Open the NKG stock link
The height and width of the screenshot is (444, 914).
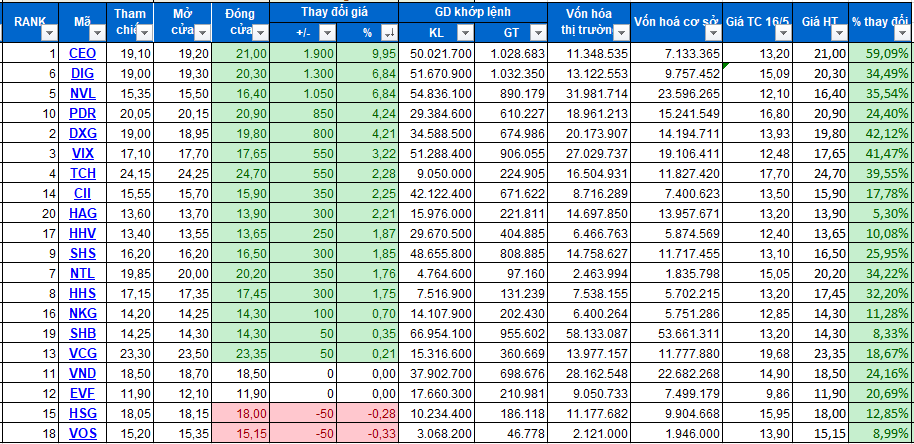pos(82,313)
